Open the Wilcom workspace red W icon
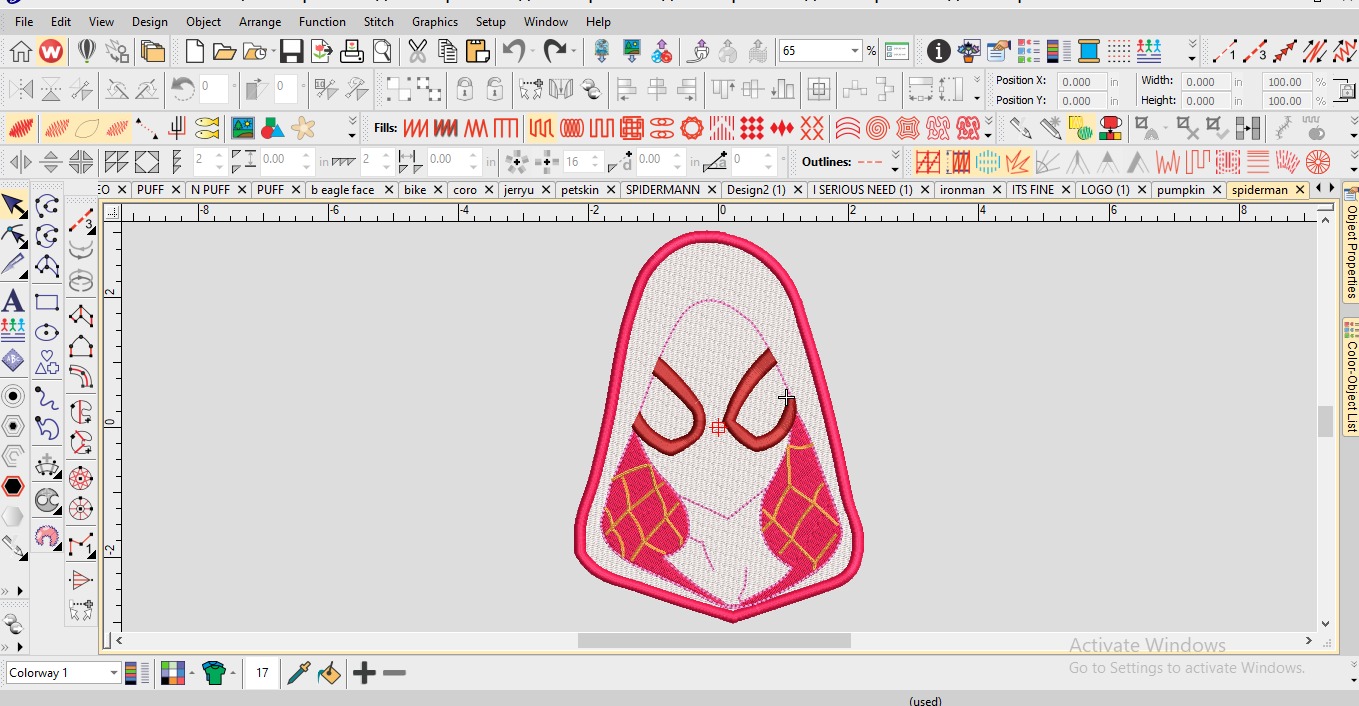Viewport: 1359px width, 706px height. (50, 51)
